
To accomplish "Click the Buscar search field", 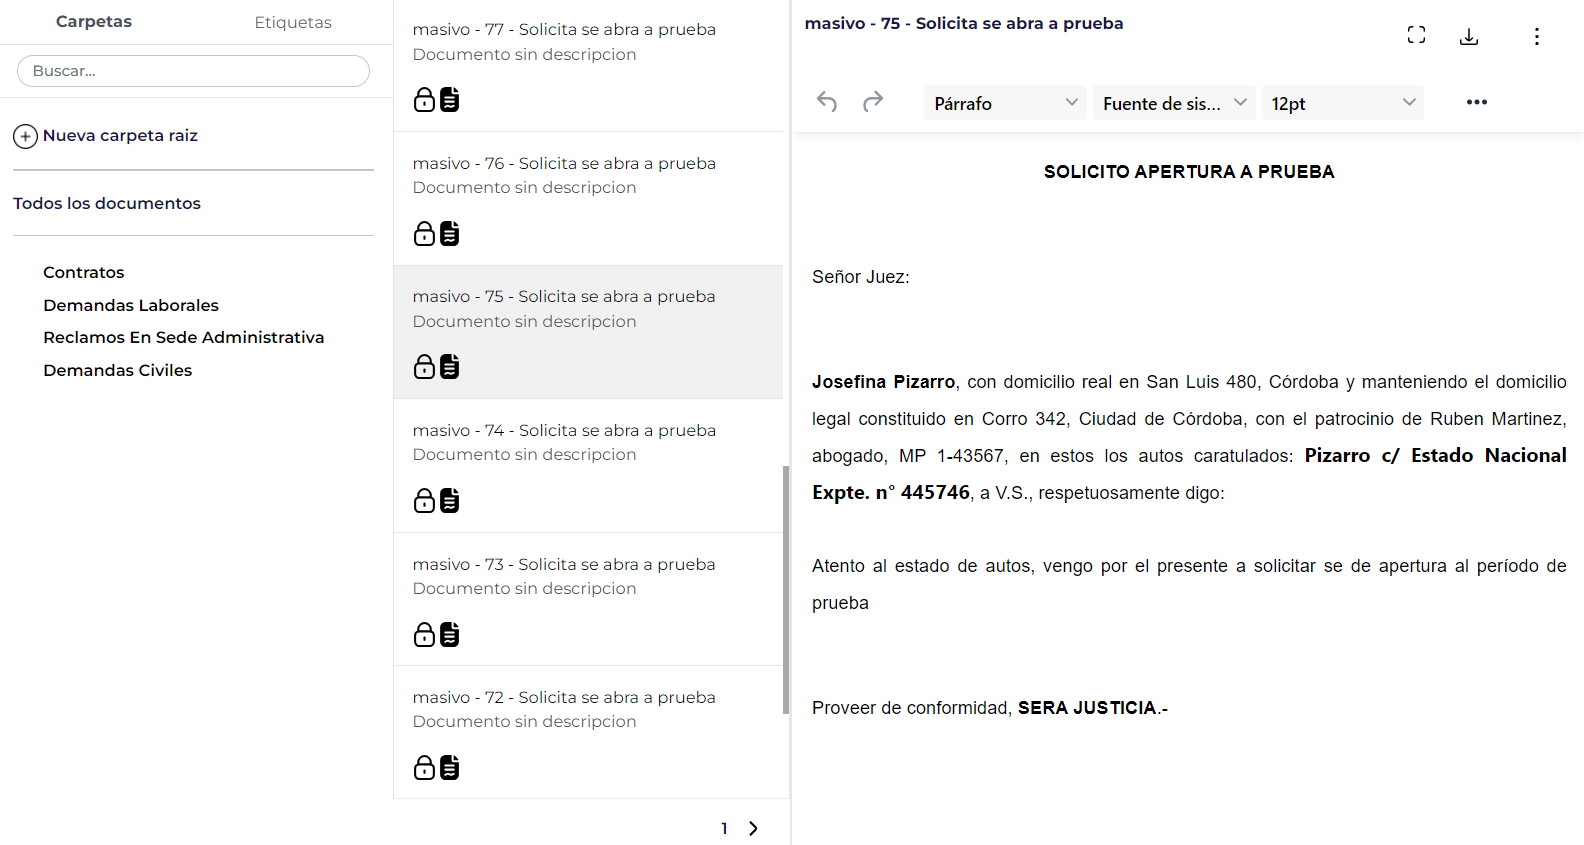I will (193, 71).
